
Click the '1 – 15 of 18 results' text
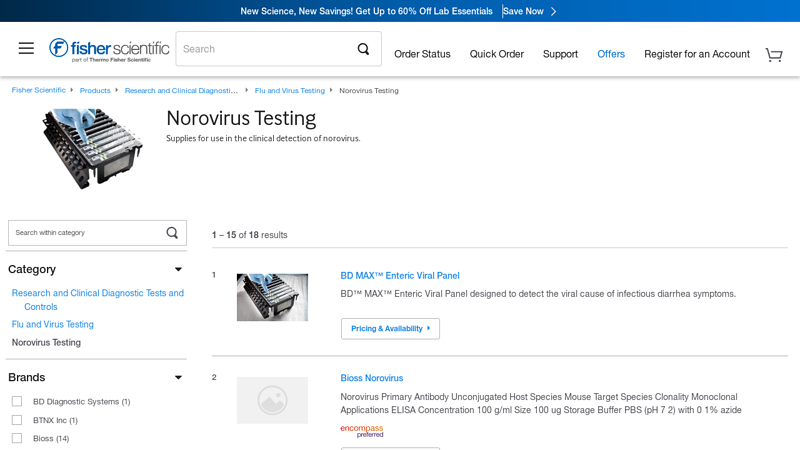tap(249, 235)
